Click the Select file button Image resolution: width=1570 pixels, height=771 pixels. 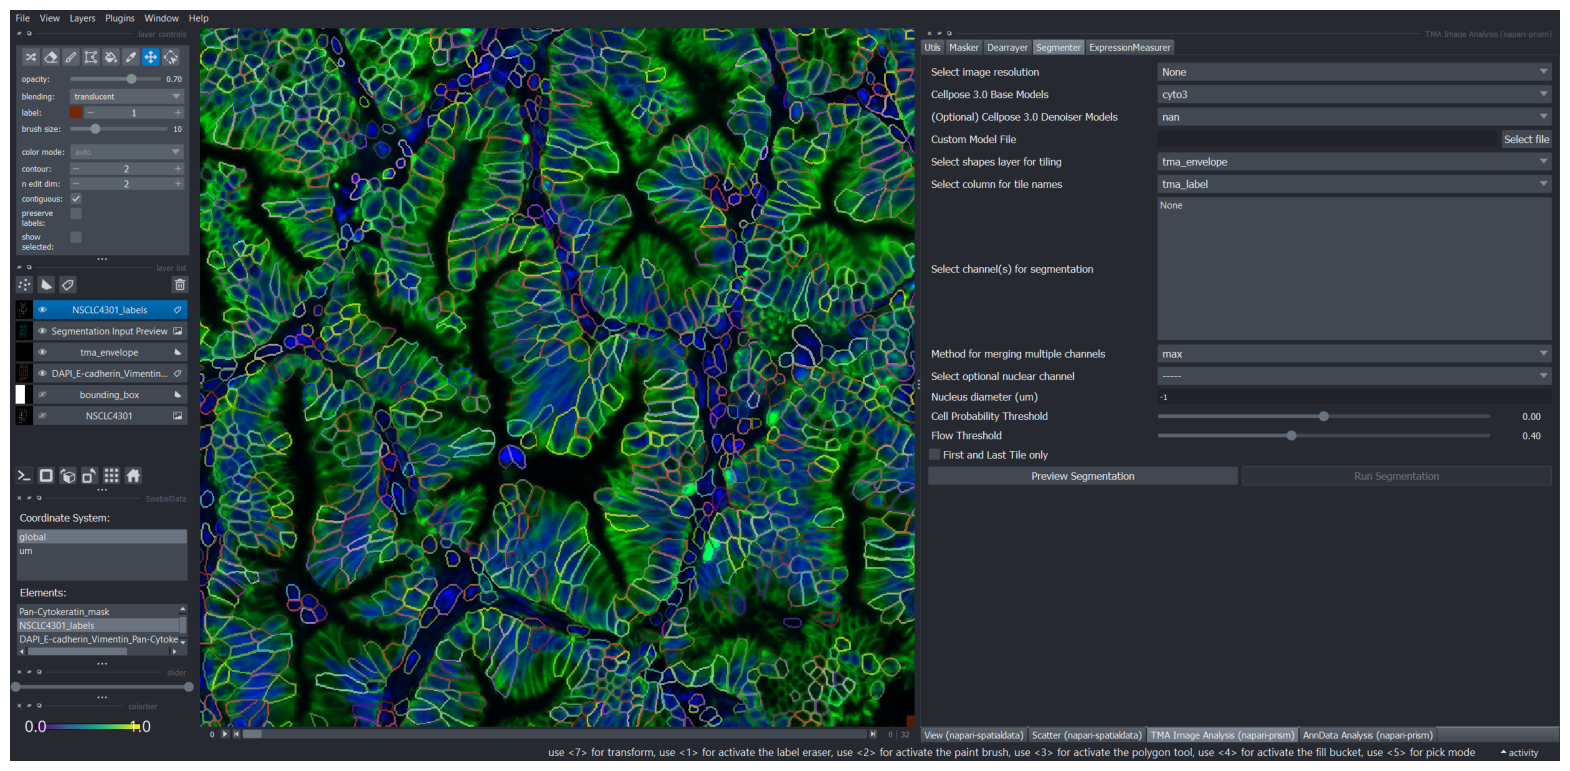tap(1526, 139)
